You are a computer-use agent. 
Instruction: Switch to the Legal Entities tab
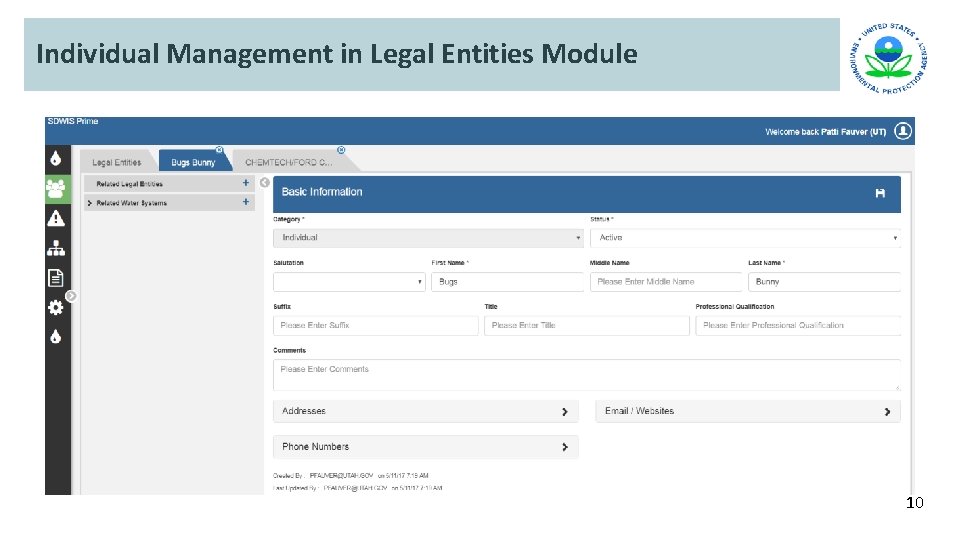click(116, 162)
